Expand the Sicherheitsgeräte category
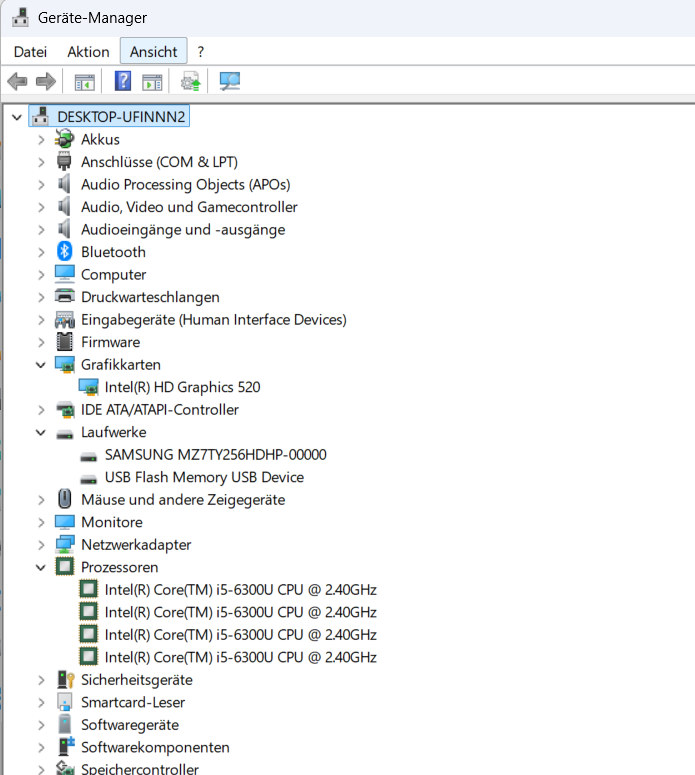The height and width of the screenshot is (775, 695). [x=41, y=680]
